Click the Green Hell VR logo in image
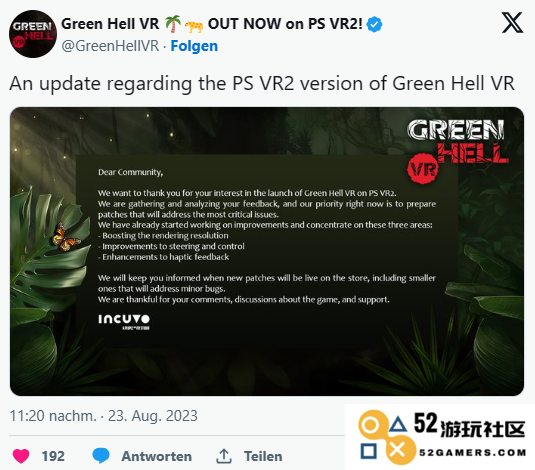Screen dimensions: 535x470 [x=458, y=150]
